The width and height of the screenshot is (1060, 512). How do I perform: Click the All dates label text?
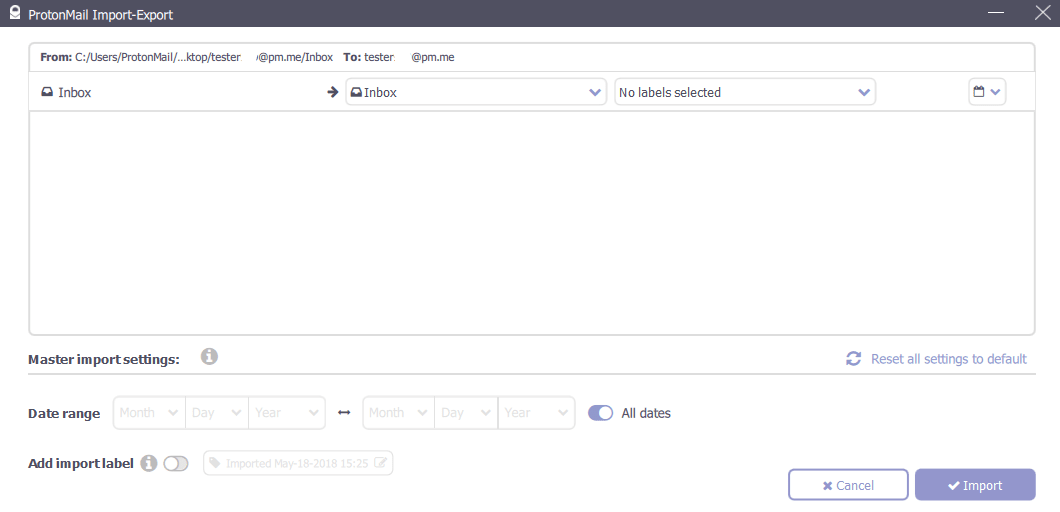646,413
